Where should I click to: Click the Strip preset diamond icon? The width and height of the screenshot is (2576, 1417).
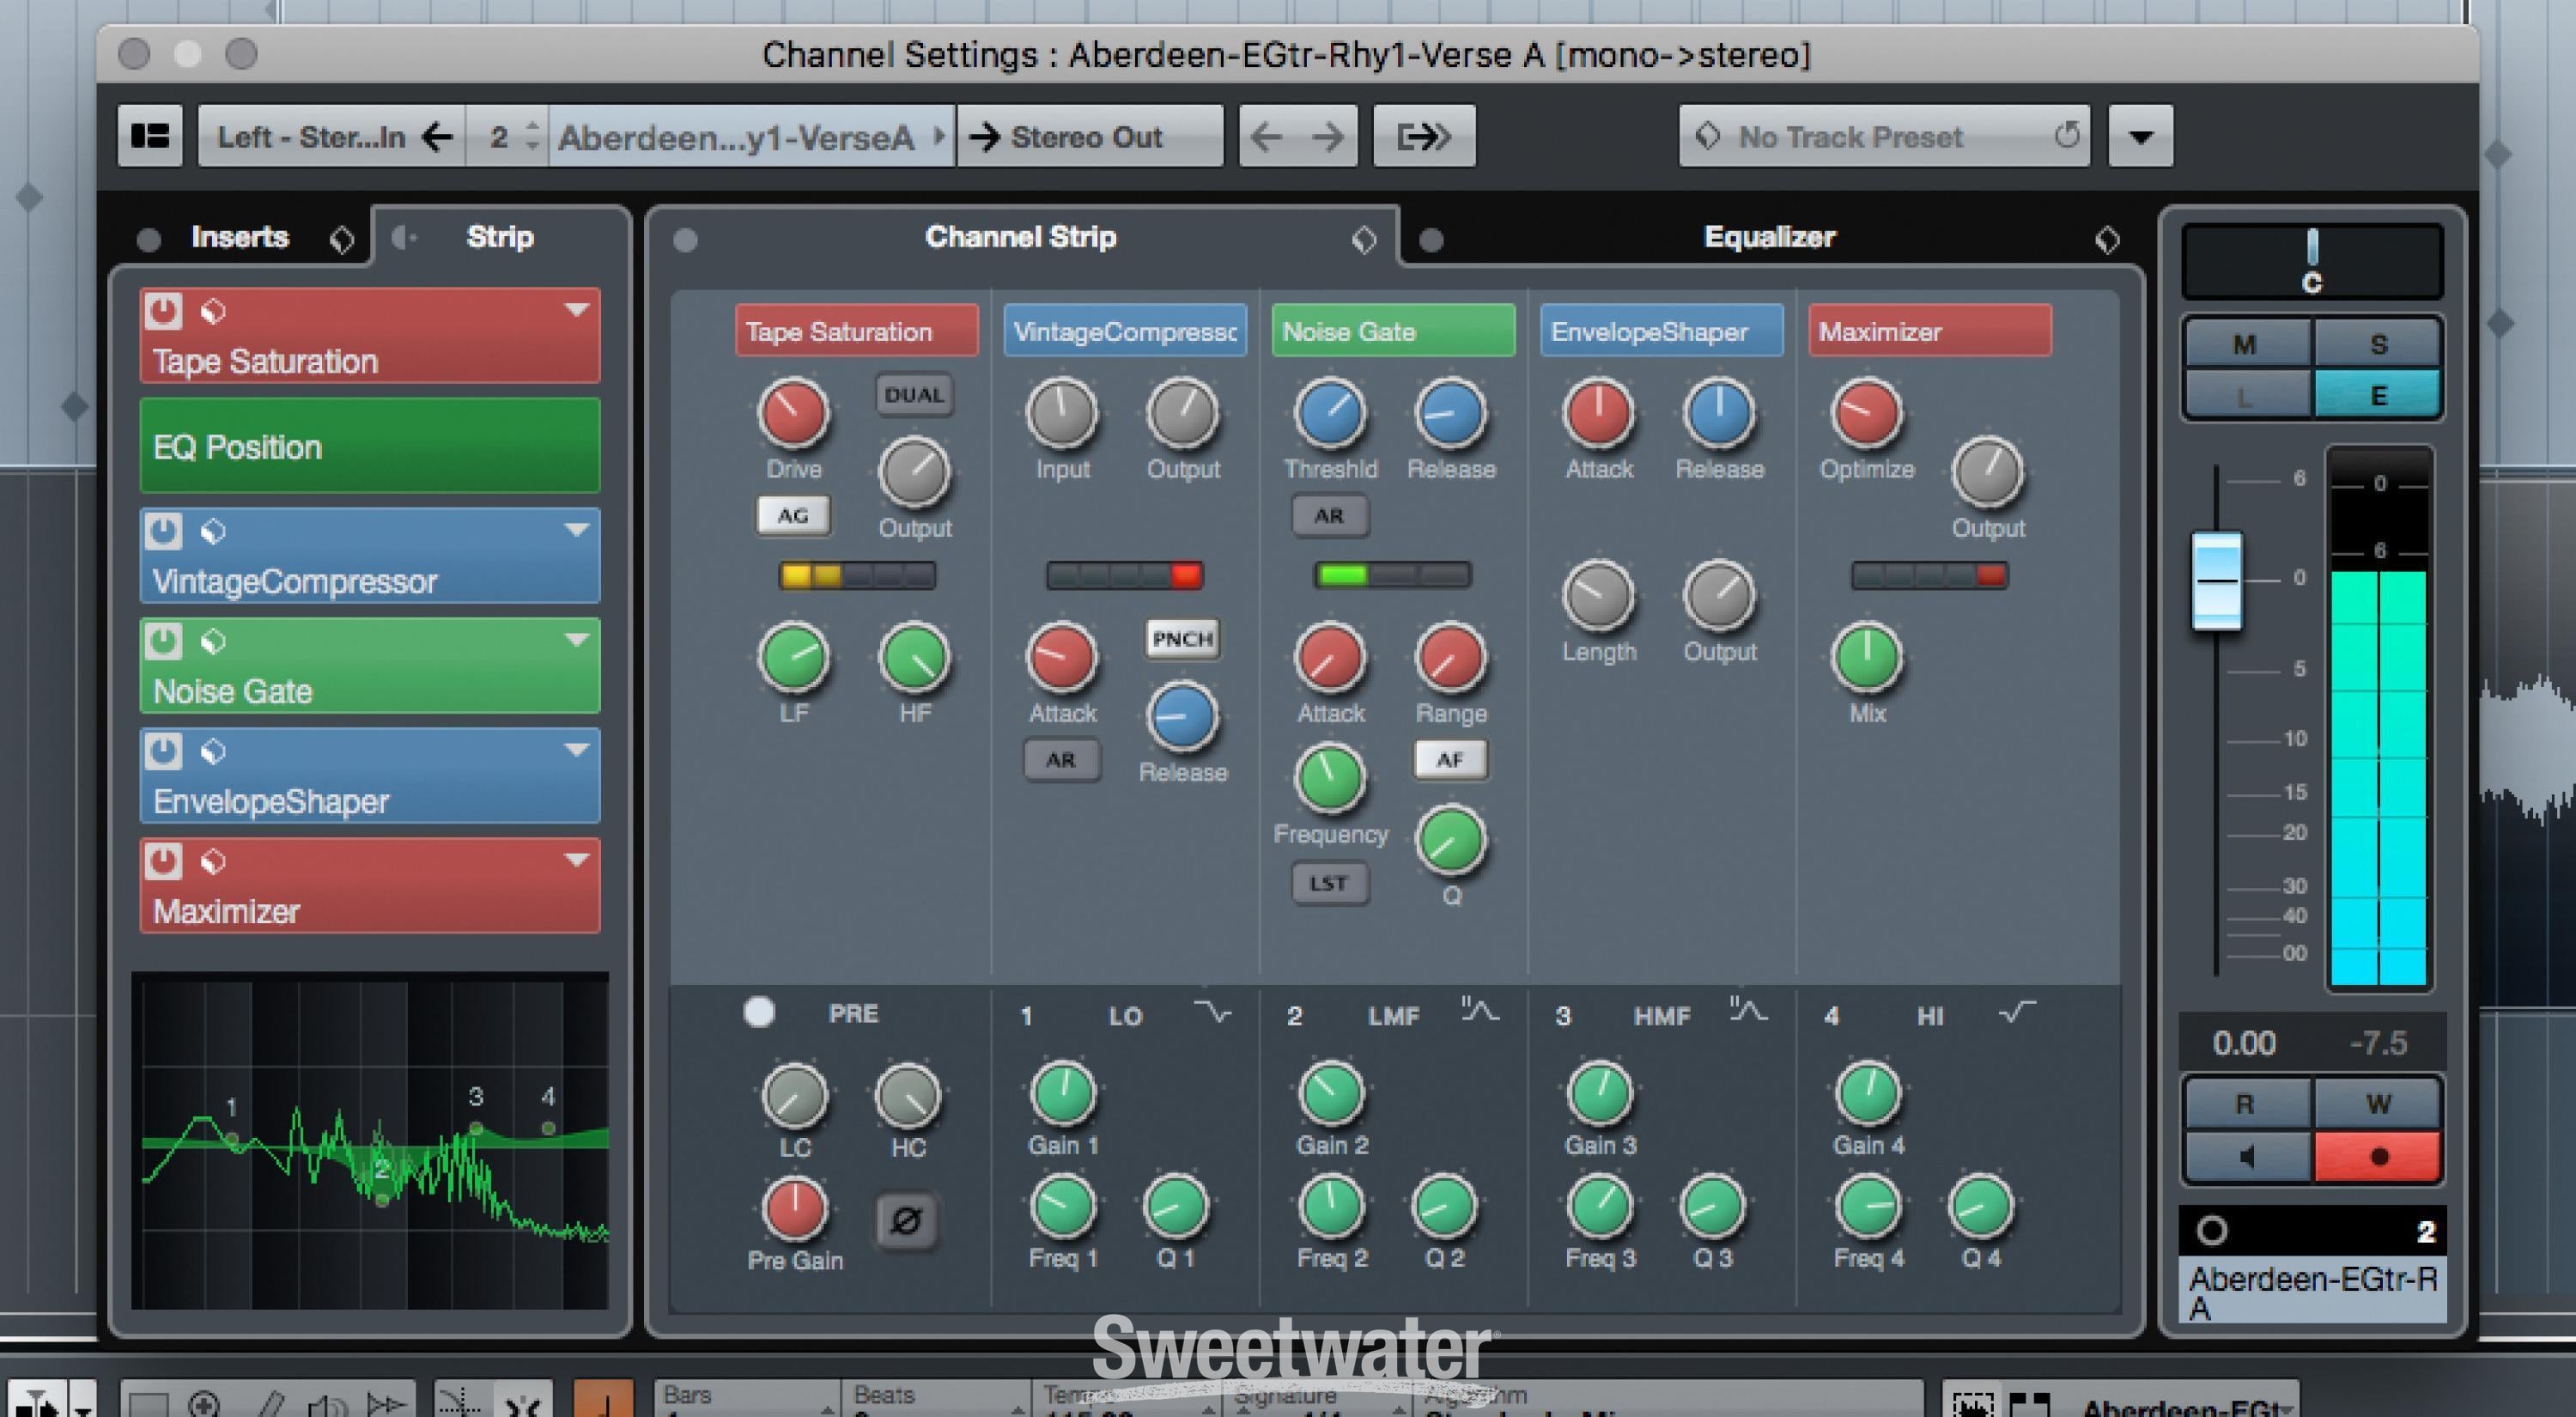coord(1365,238)
